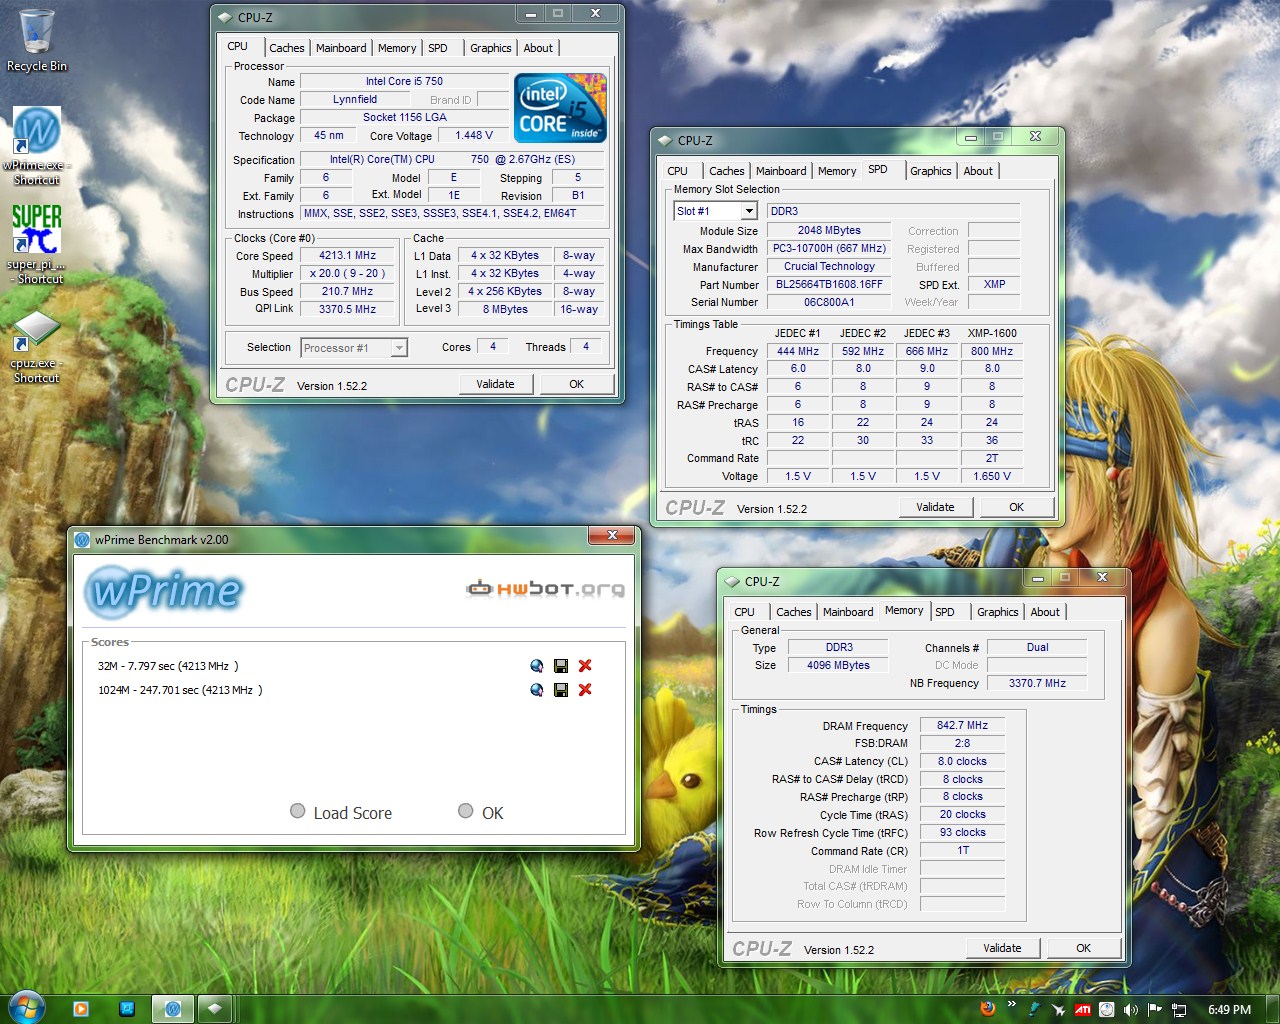The height and width of the screenshot is (1024, 1280).
Task: Switch to CPU-Z via its taskbar button
Action: 214,1009
